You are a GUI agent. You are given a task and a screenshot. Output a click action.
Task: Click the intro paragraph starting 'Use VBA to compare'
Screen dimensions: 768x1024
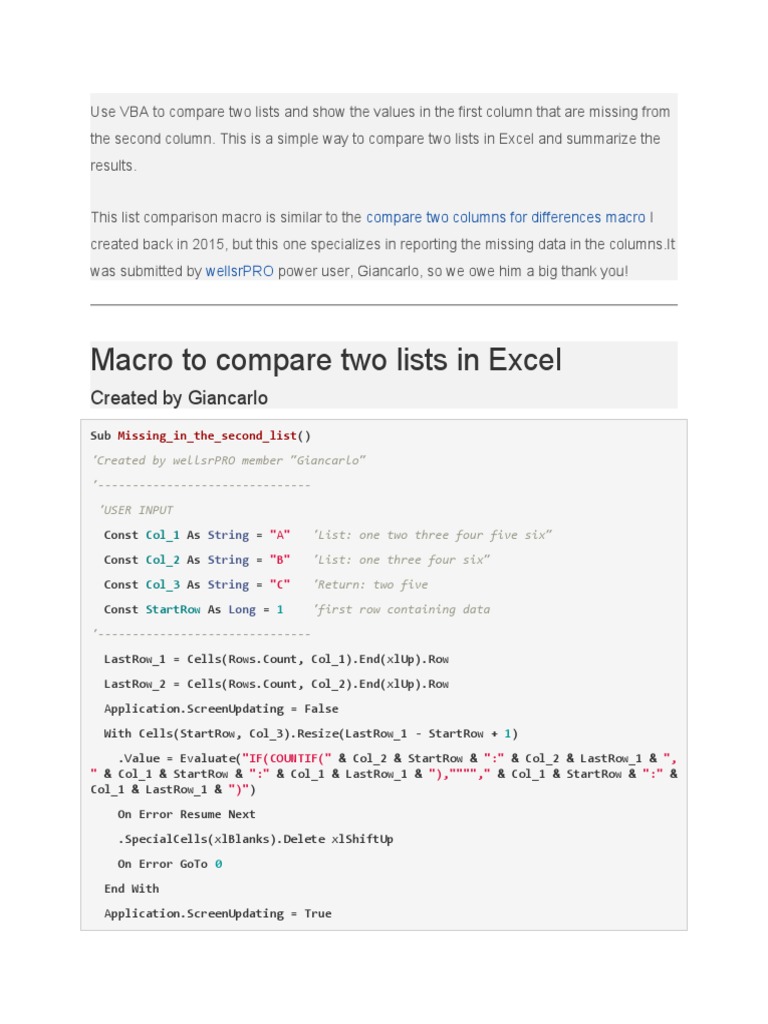click(x=380, y=138)
